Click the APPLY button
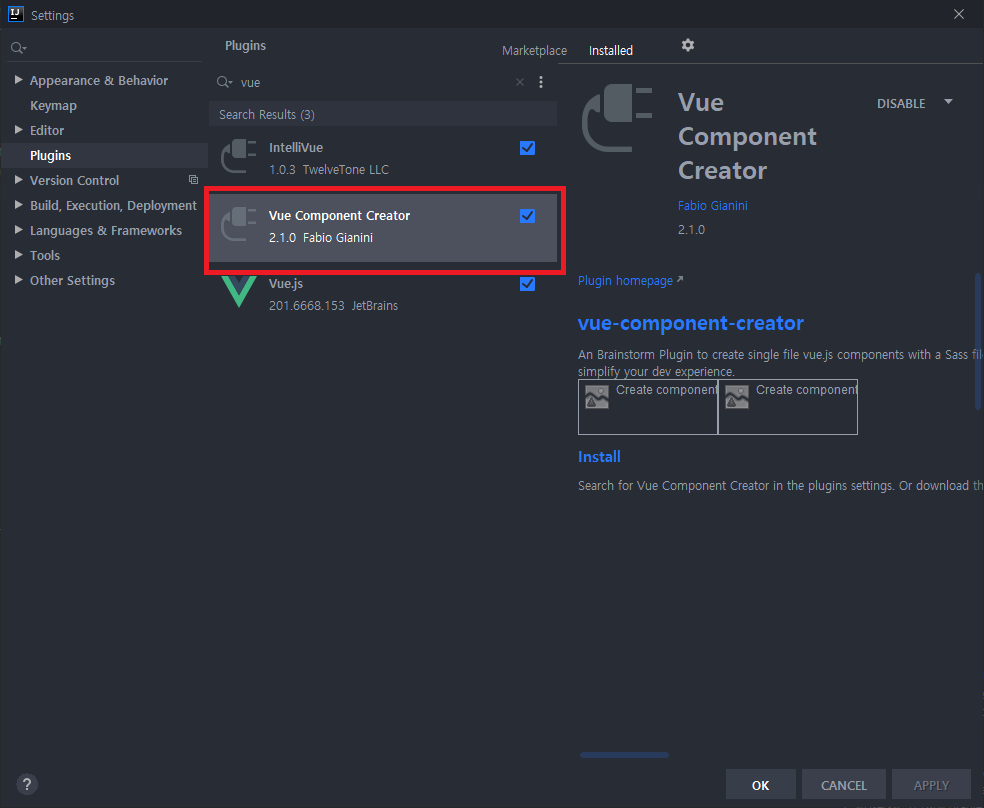The width and height of the screenshot is (984, 808). (931, 785)
